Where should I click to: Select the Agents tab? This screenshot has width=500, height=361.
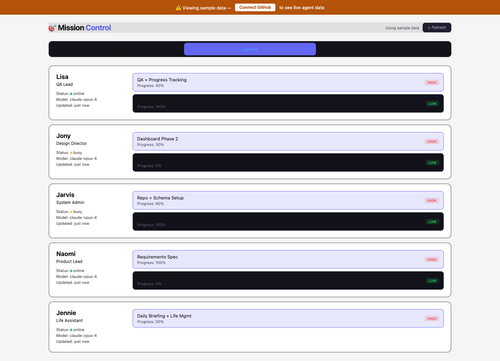coord(250,49)
